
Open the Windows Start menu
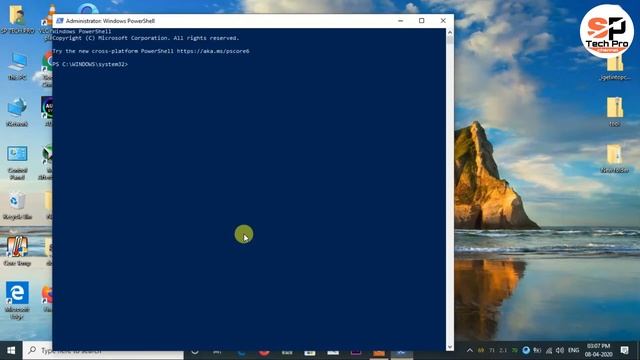click(x=11, y=351)
